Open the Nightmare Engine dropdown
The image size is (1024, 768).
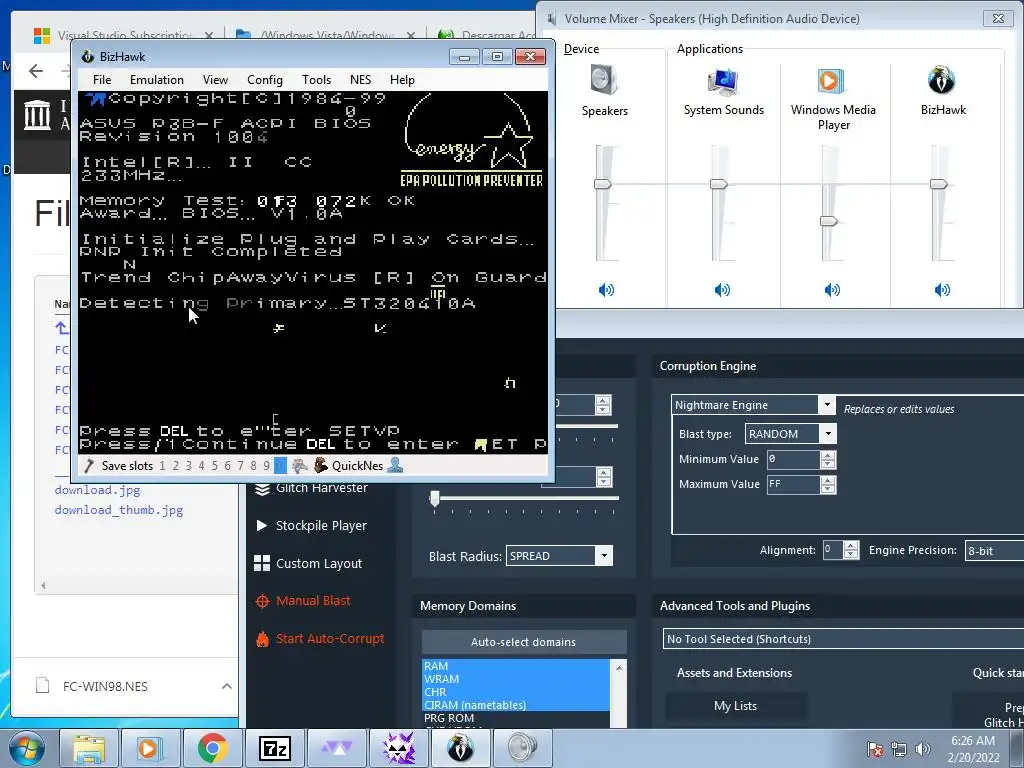pyautogui.click(x=827, y=405)
